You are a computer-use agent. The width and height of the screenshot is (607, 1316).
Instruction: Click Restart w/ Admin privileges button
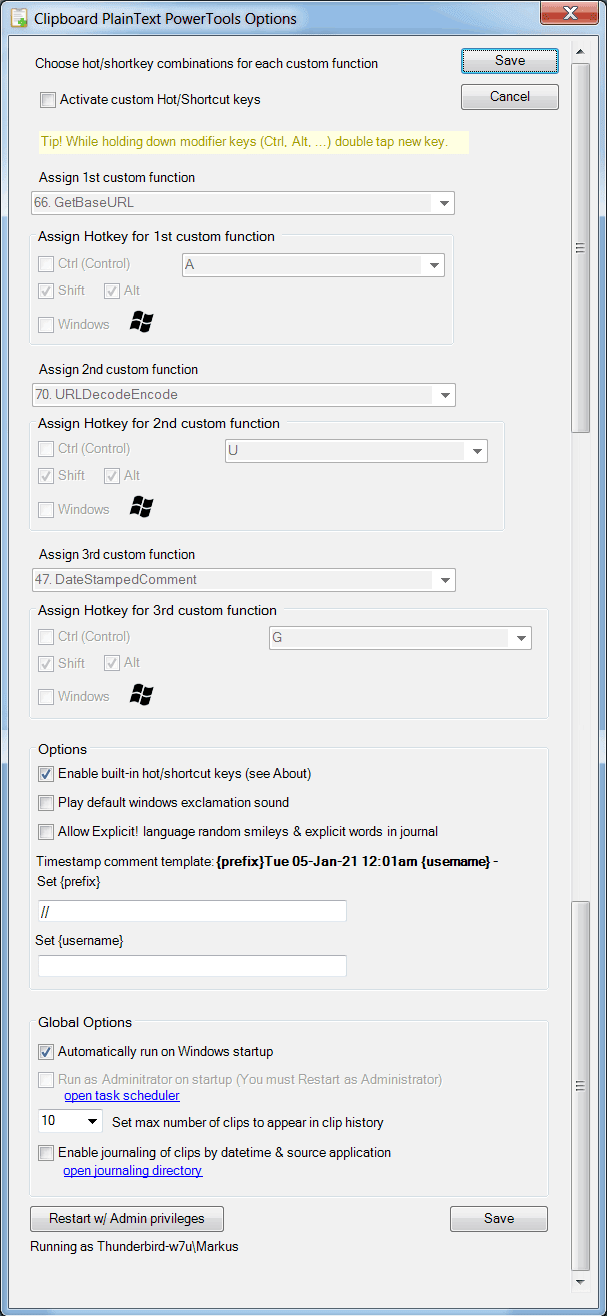(127, 1219)
